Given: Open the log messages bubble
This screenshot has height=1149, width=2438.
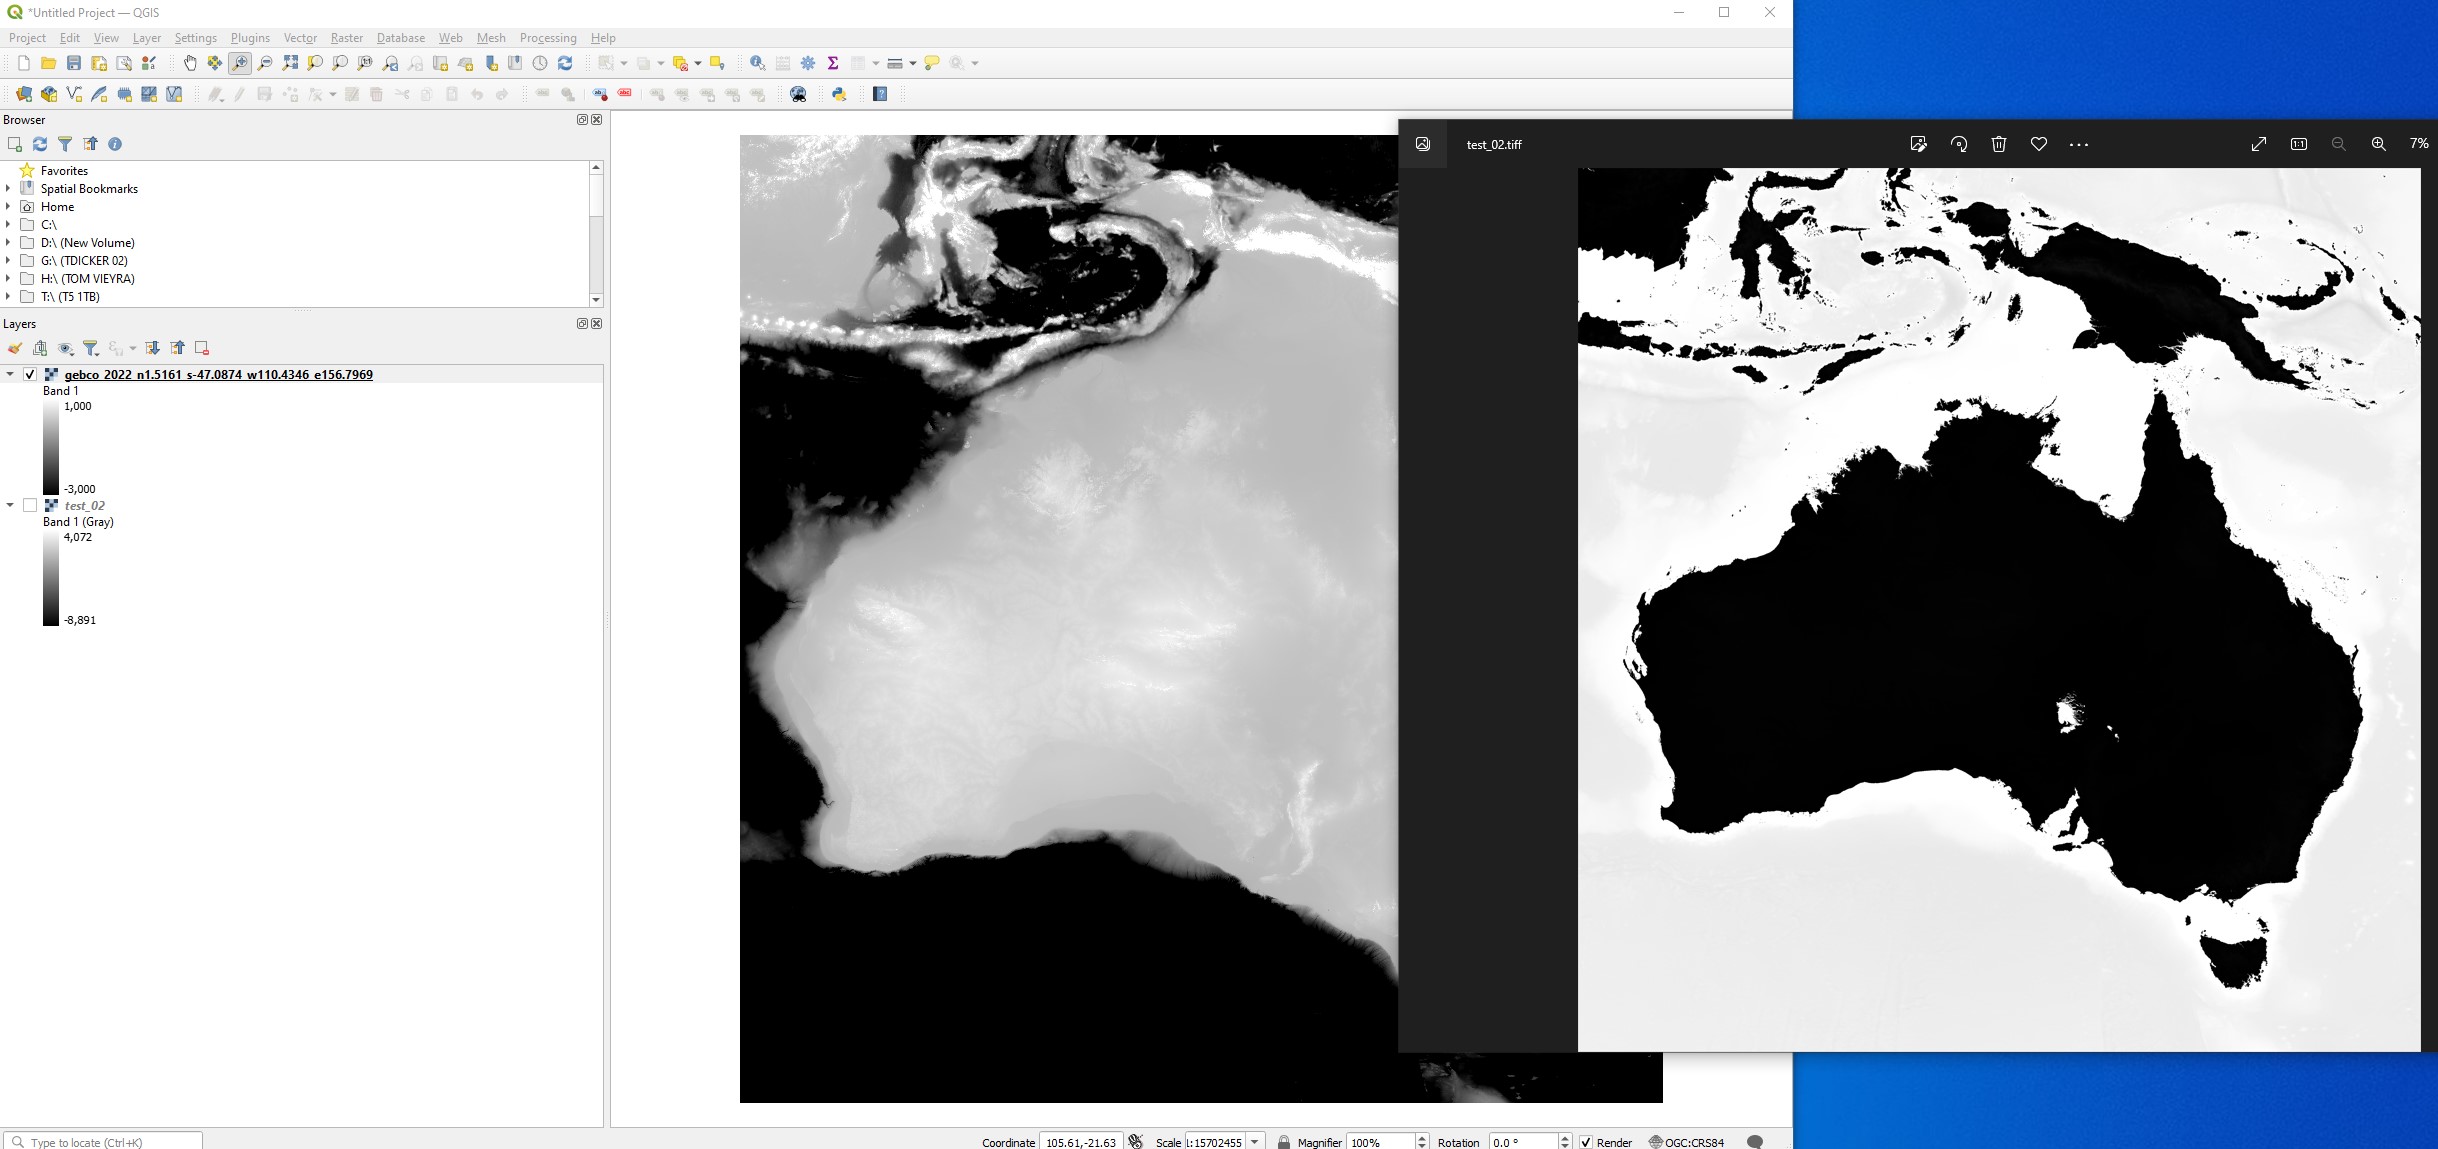Looking at the screenshot, I should [x=1755, y=1142].
